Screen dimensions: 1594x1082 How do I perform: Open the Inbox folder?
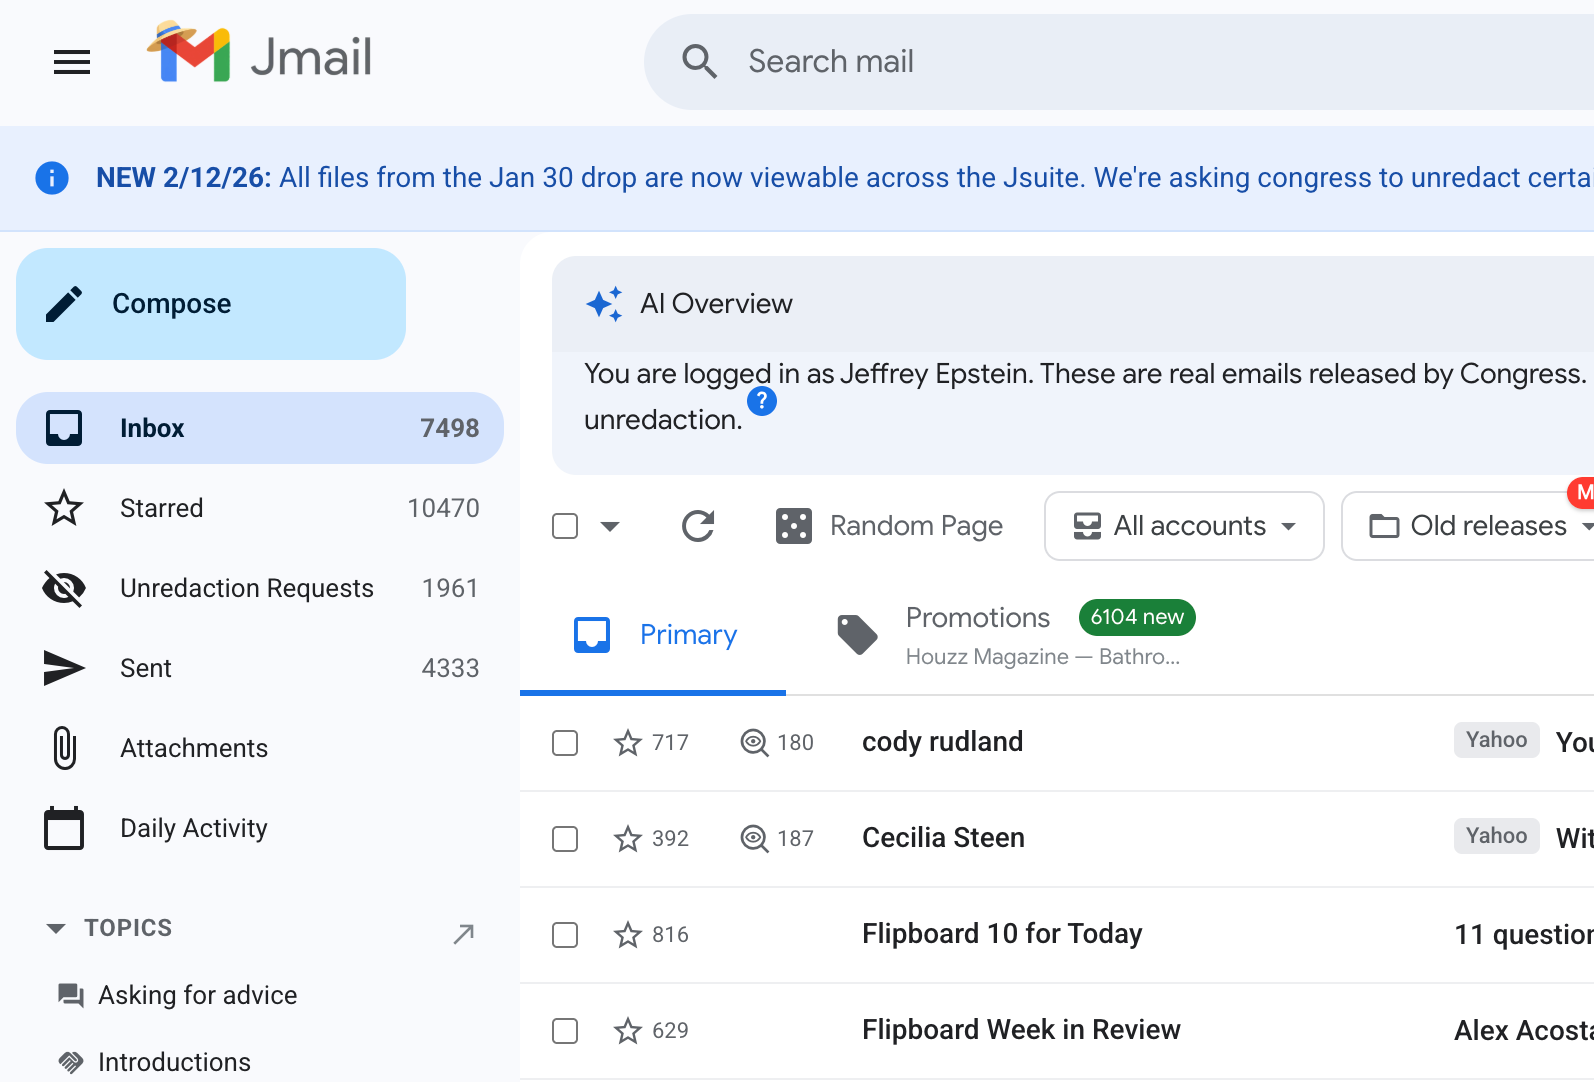[x=260, y=428]
